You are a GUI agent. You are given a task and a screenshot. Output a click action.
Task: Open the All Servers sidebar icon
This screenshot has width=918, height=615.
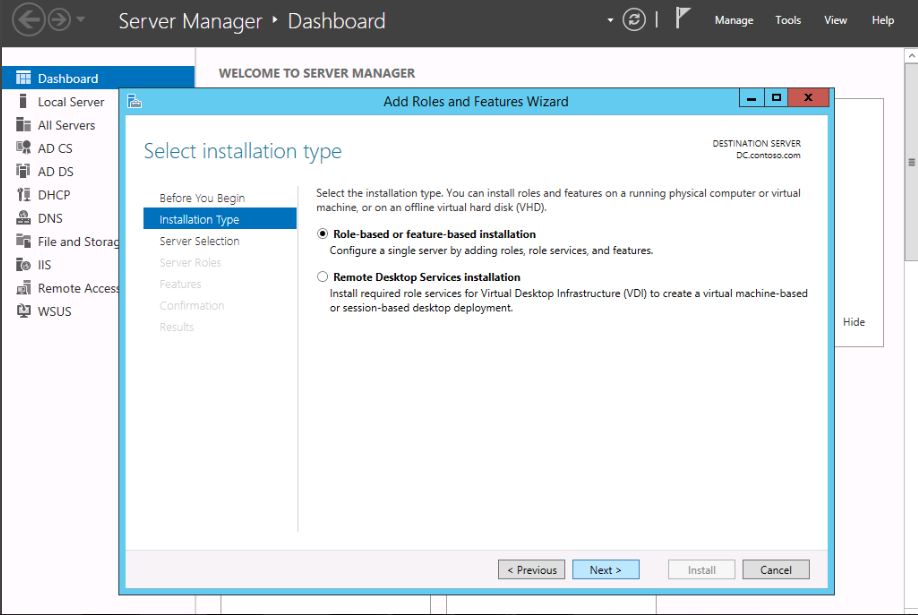pos(23,125)
